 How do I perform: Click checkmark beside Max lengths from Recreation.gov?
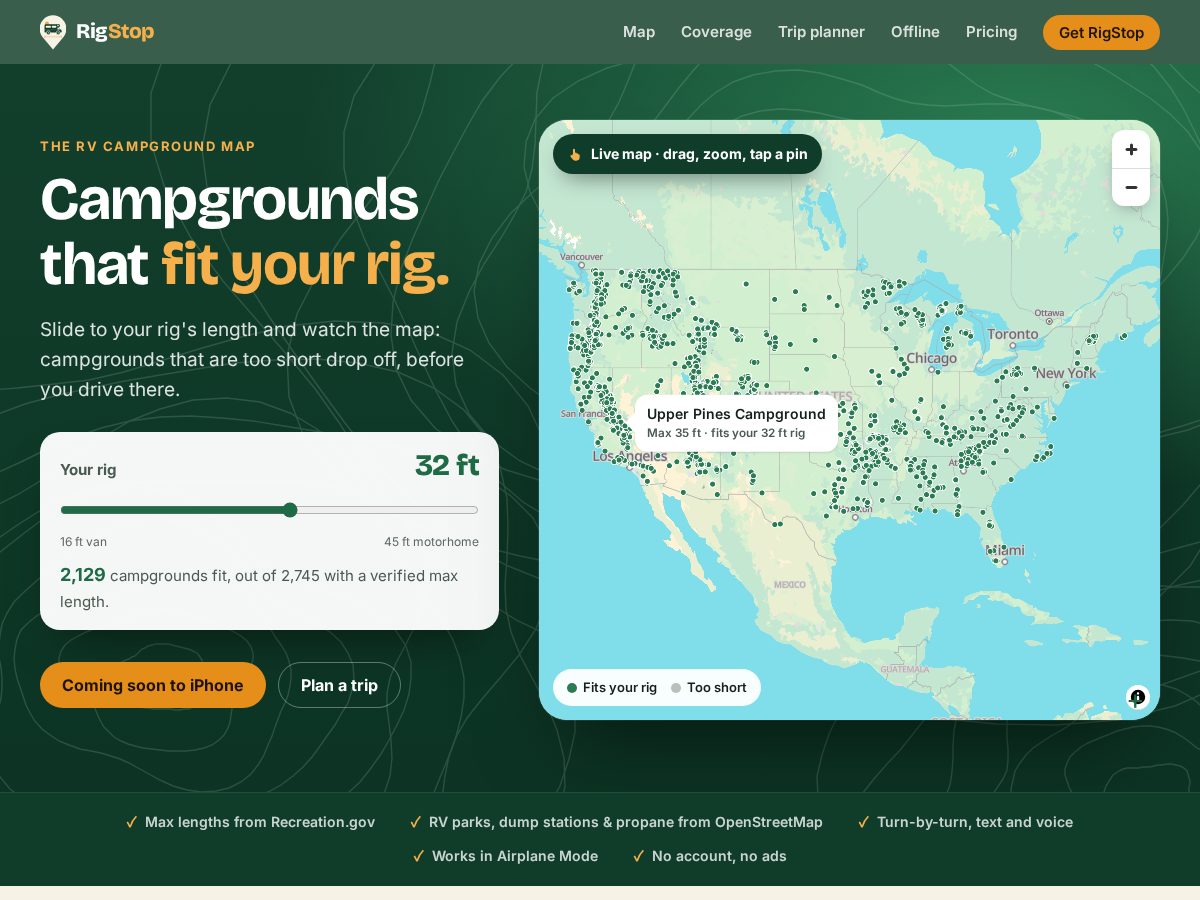132,822
